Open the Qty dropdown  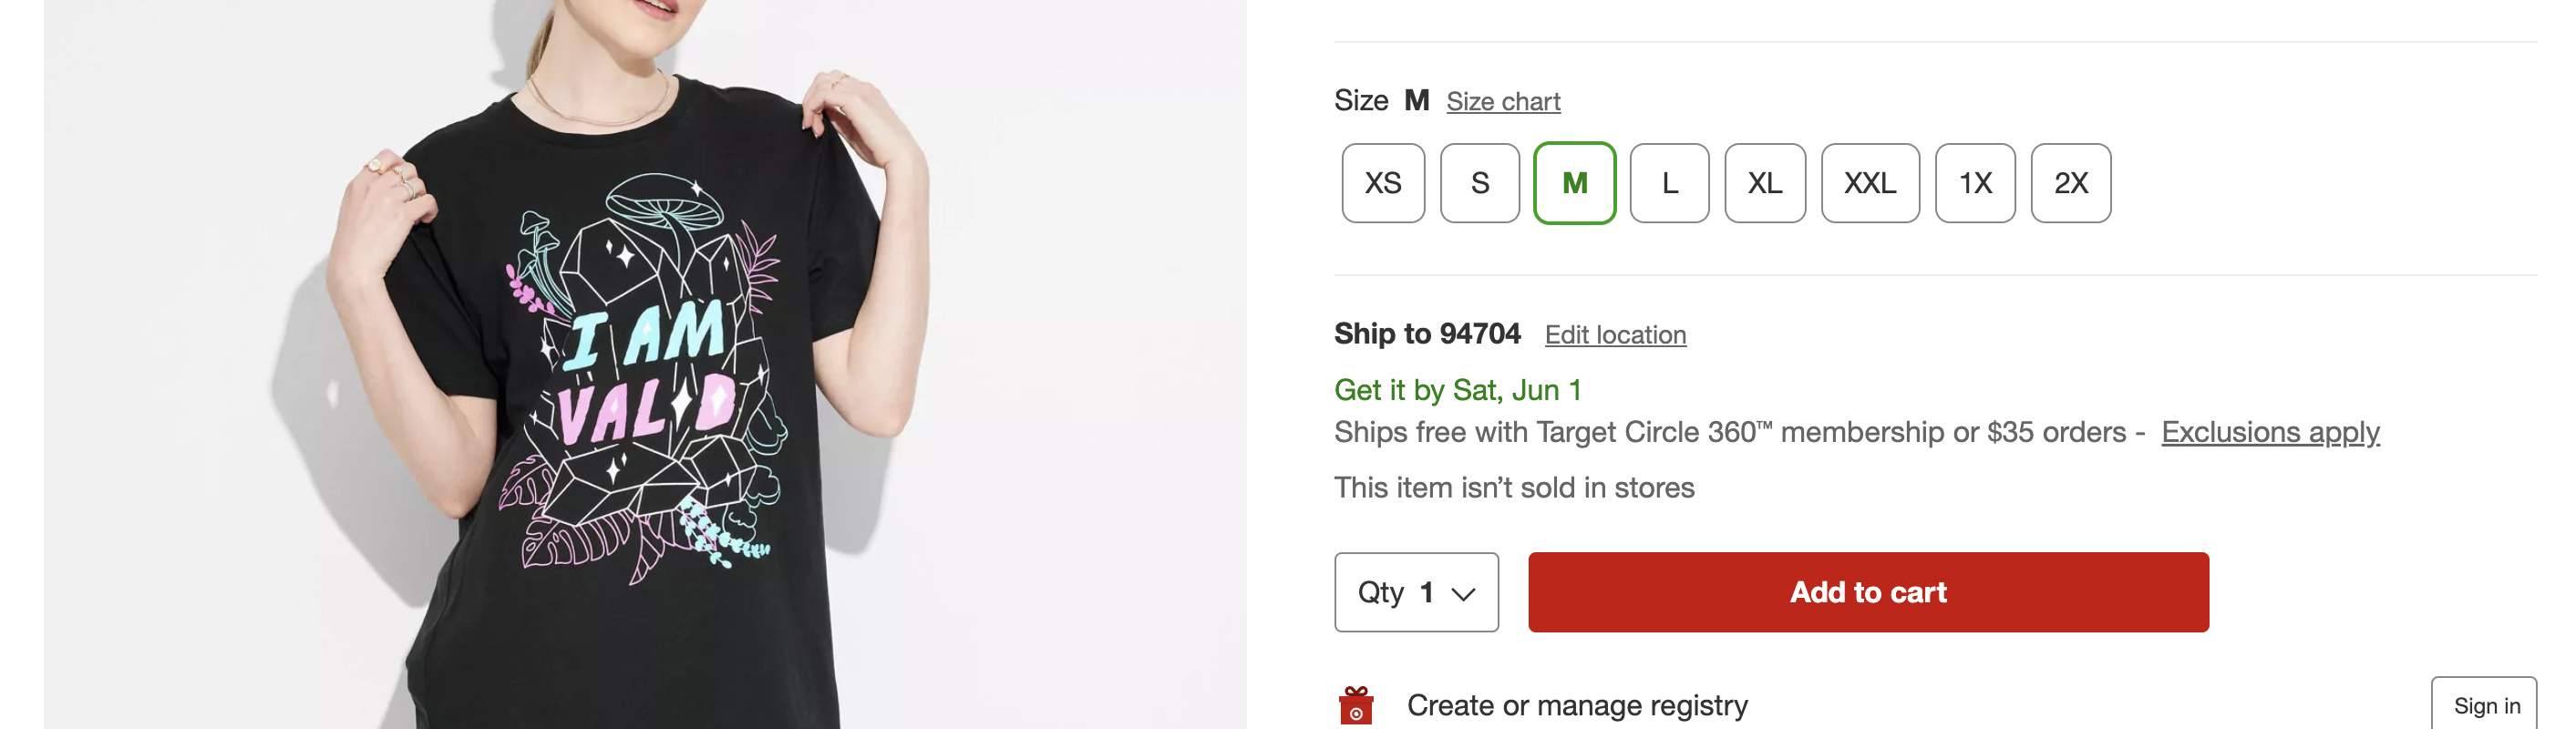click(x=1415, y=592)
